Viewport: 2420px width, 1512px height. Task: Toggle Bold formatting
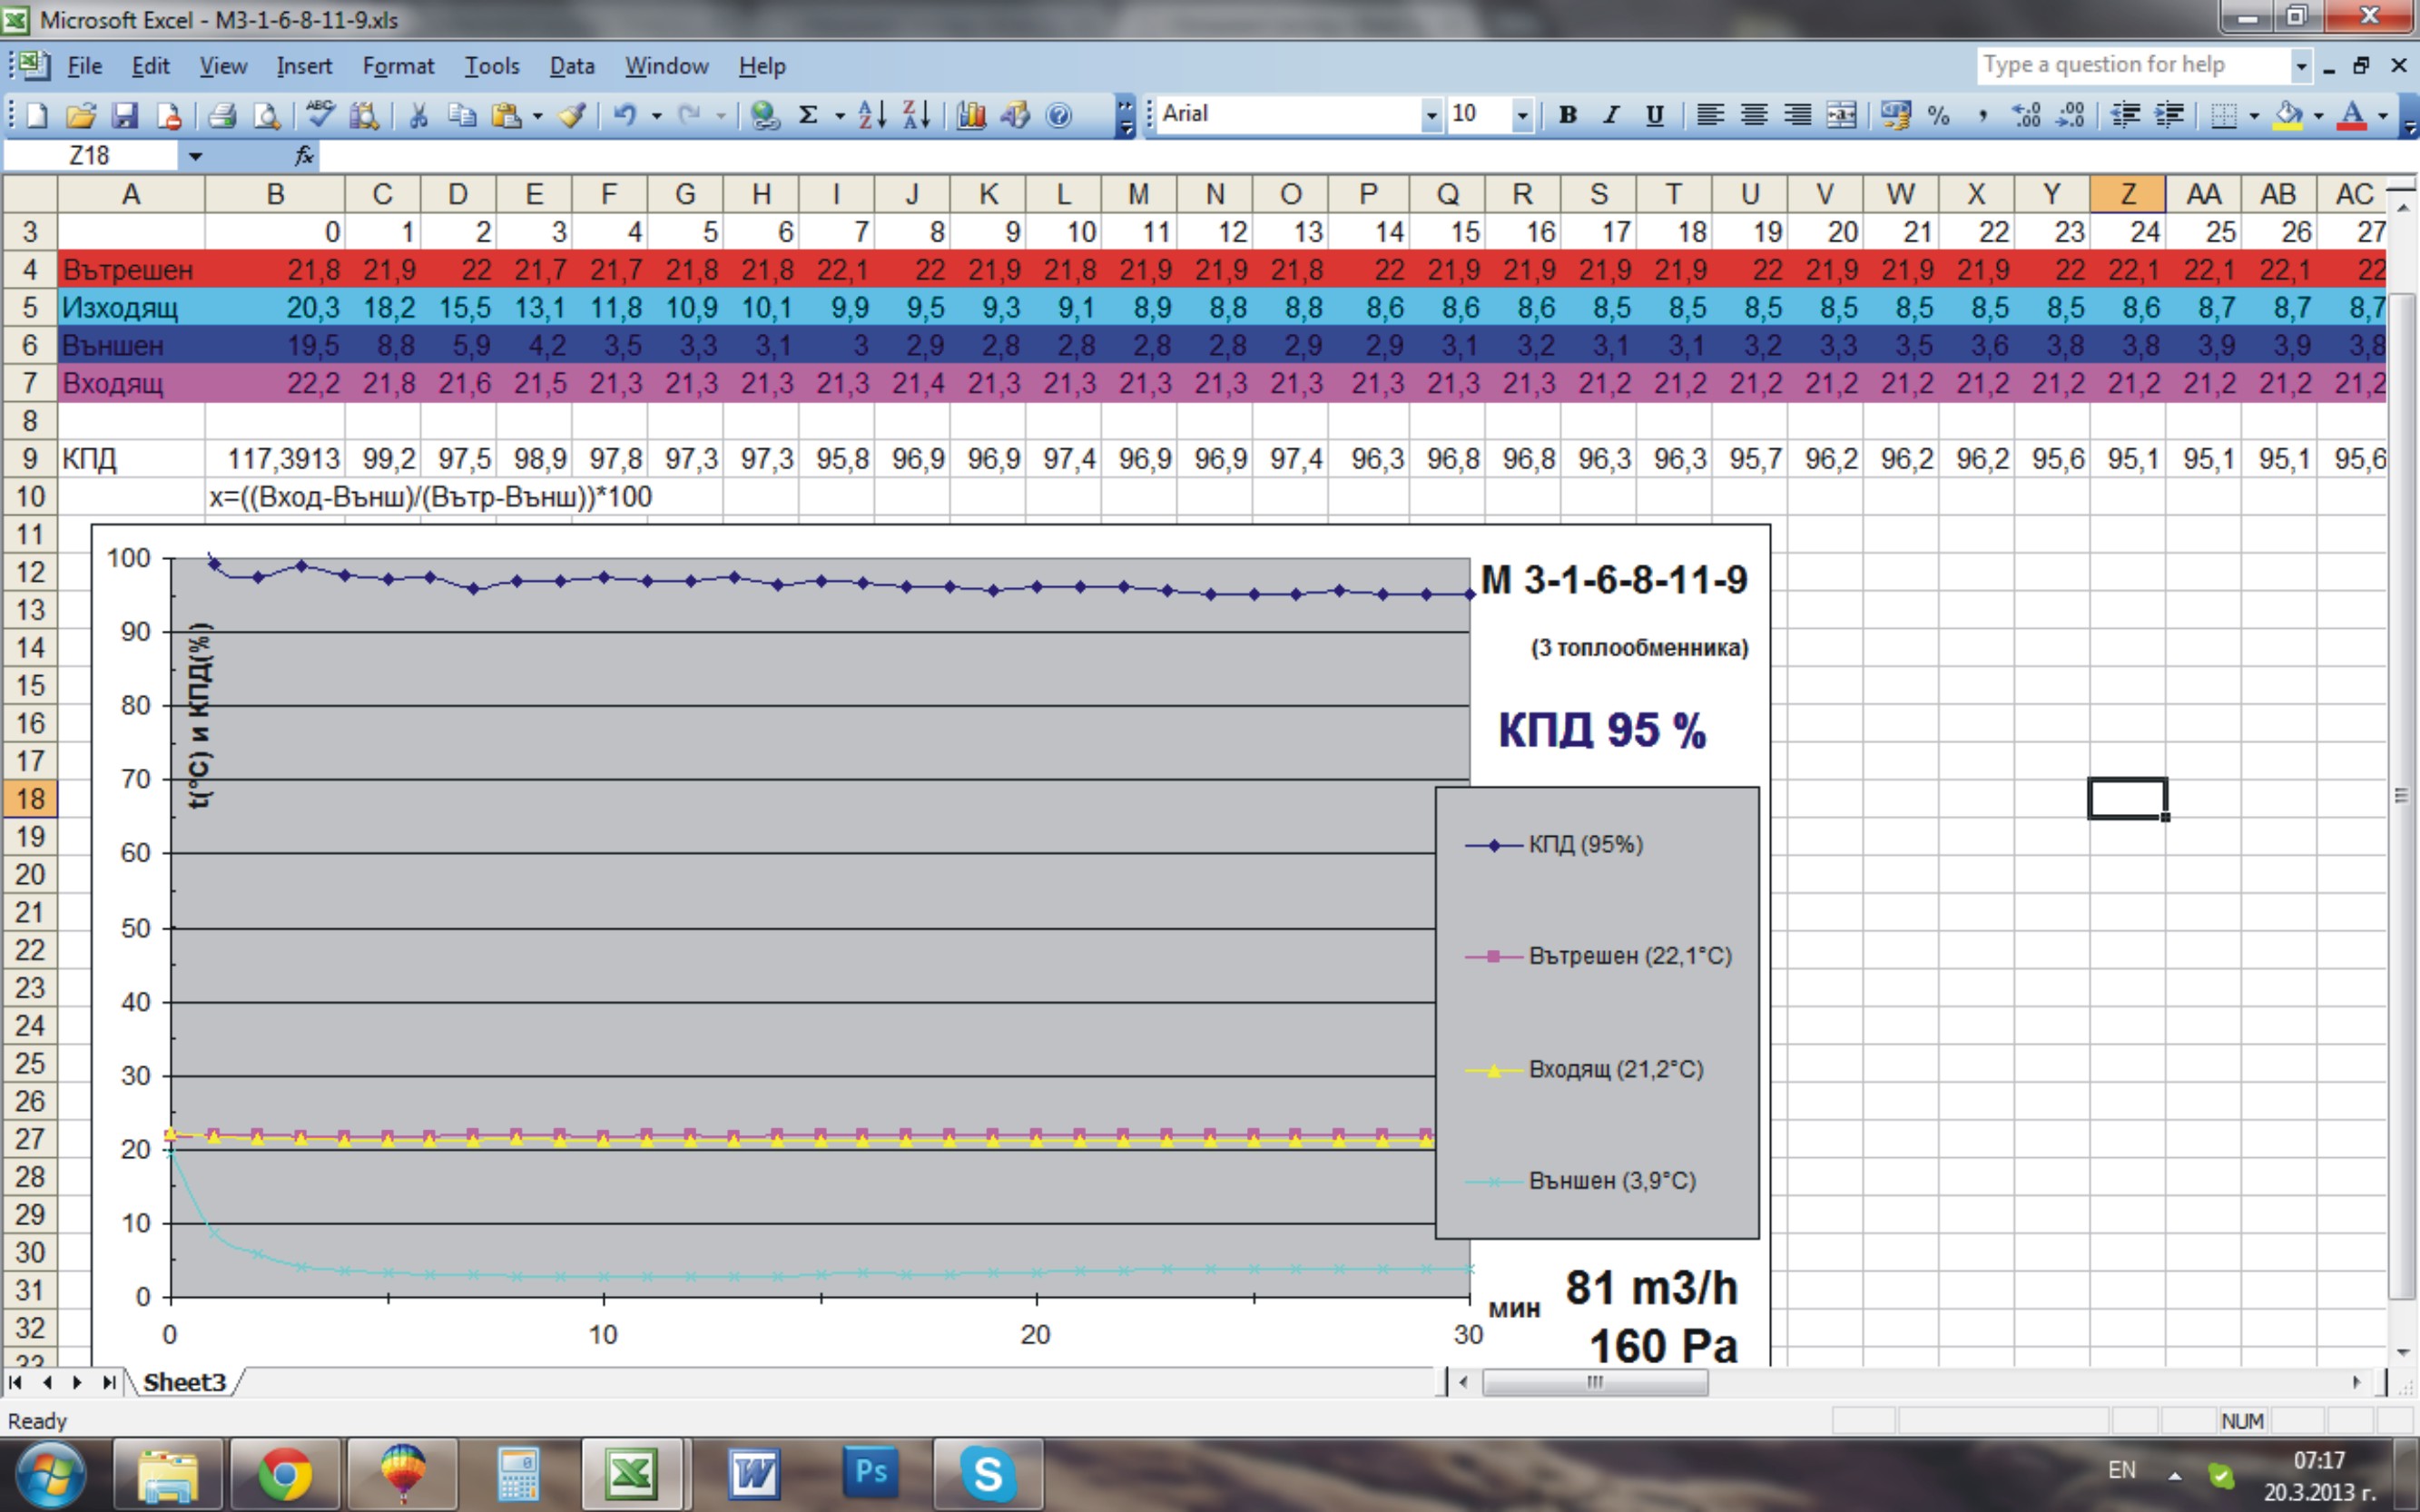(x=1568, y=115)
